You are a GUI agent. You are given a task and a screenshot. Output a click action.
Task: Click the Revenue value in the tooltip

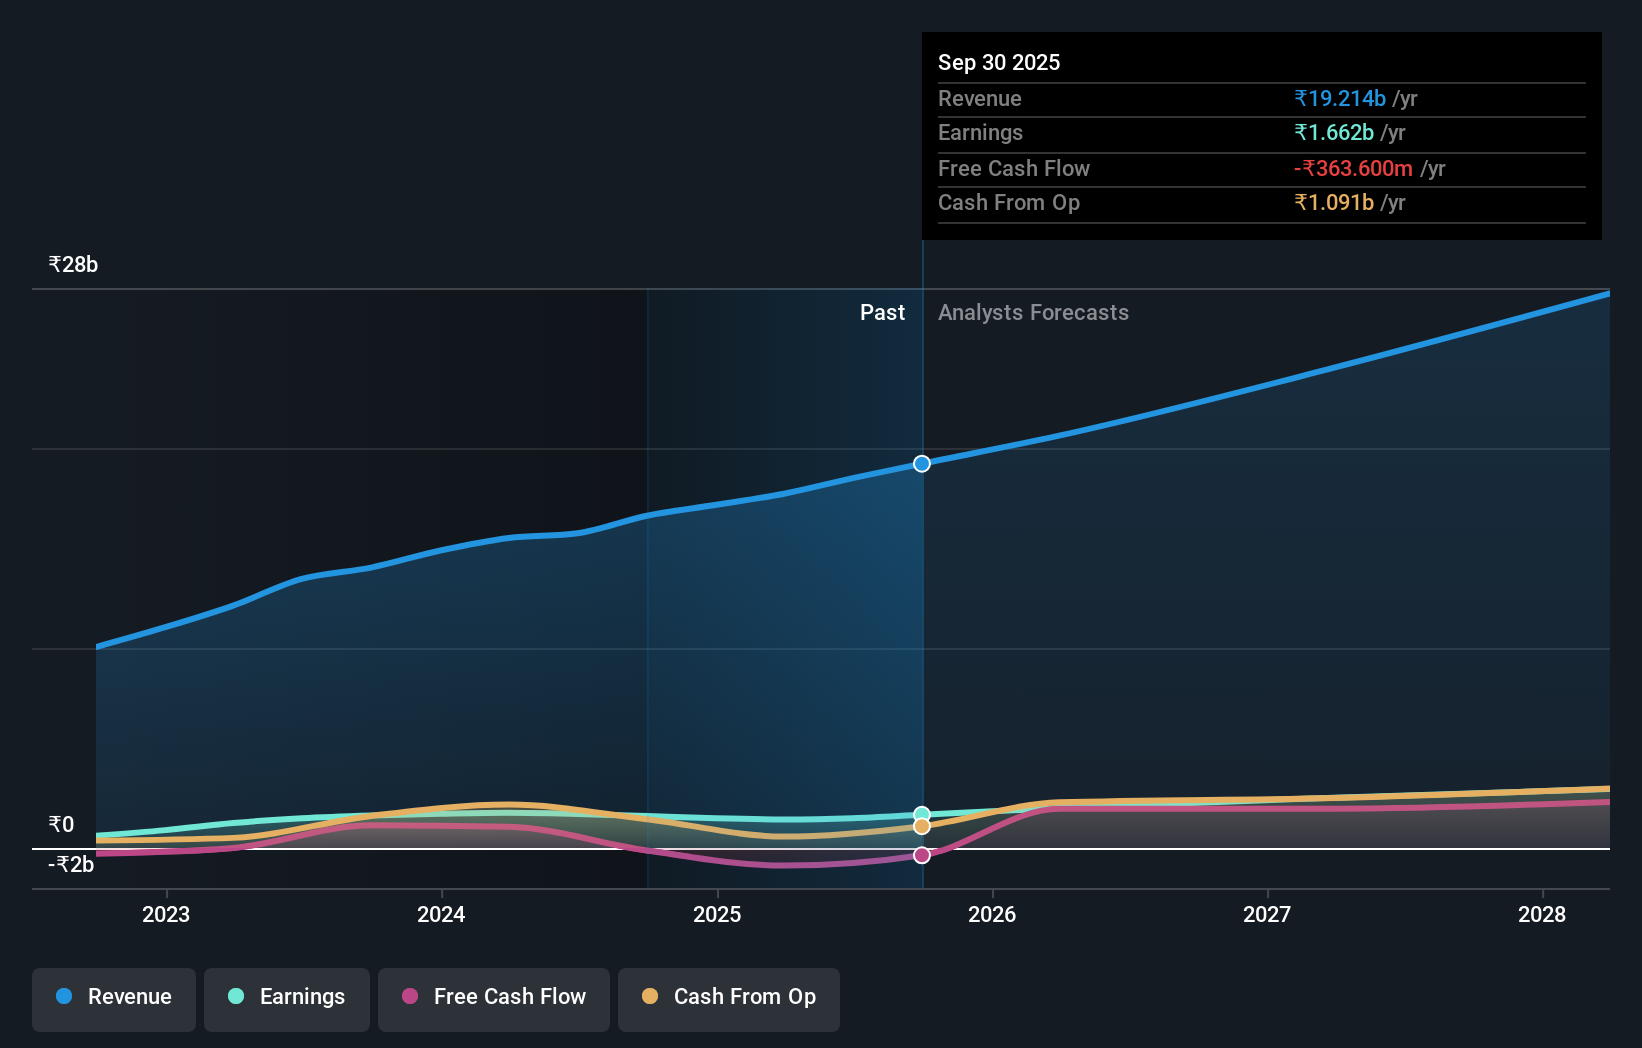pos(1340,98)
